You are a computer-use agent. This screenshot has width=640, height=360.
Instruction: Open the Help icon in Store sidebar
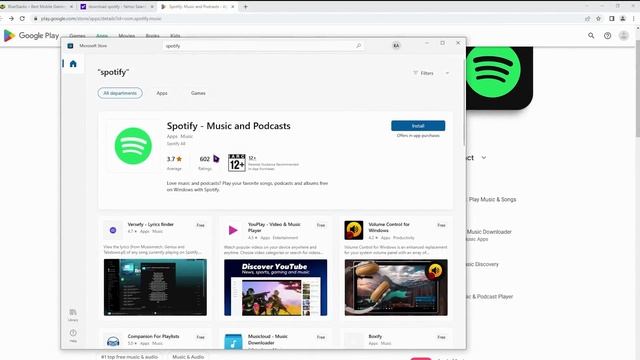73,335
